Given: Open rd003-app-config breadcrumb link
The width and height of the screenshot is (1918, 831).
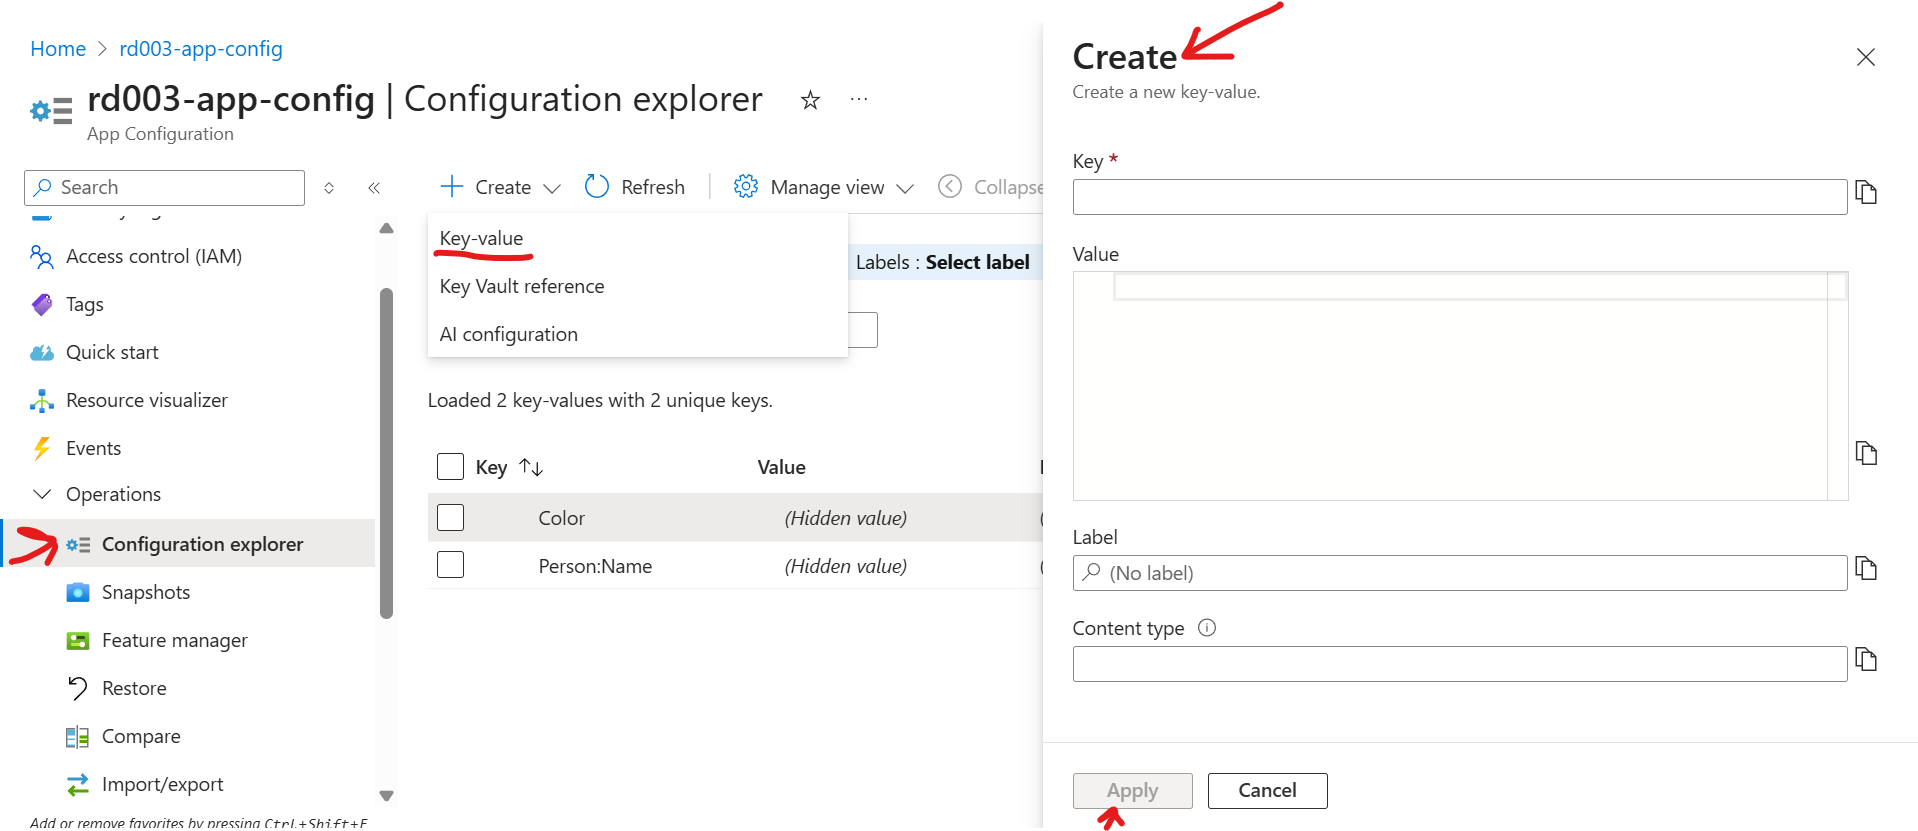Looking at the screenshot, I should tap(201, 49).
